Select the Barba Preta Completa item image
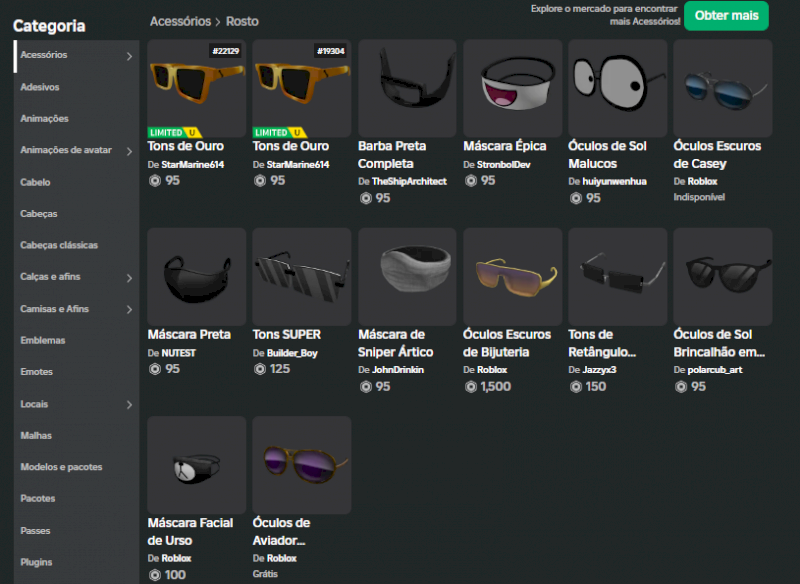 pos(407,88)
